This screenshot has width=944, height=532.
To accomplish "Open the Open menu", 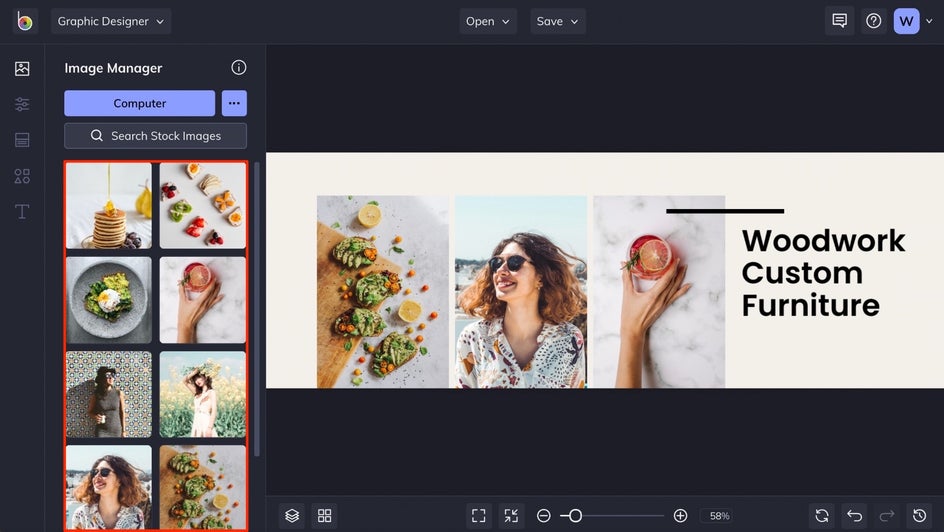I will tap(488, 21).
